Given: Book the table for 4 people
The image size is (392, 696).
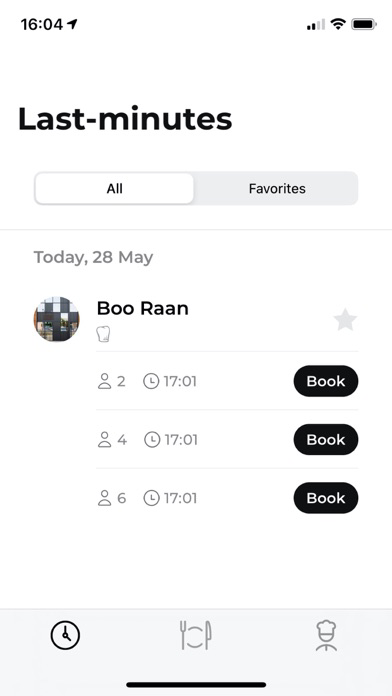Looking at the screenshot, I should 326,439.
